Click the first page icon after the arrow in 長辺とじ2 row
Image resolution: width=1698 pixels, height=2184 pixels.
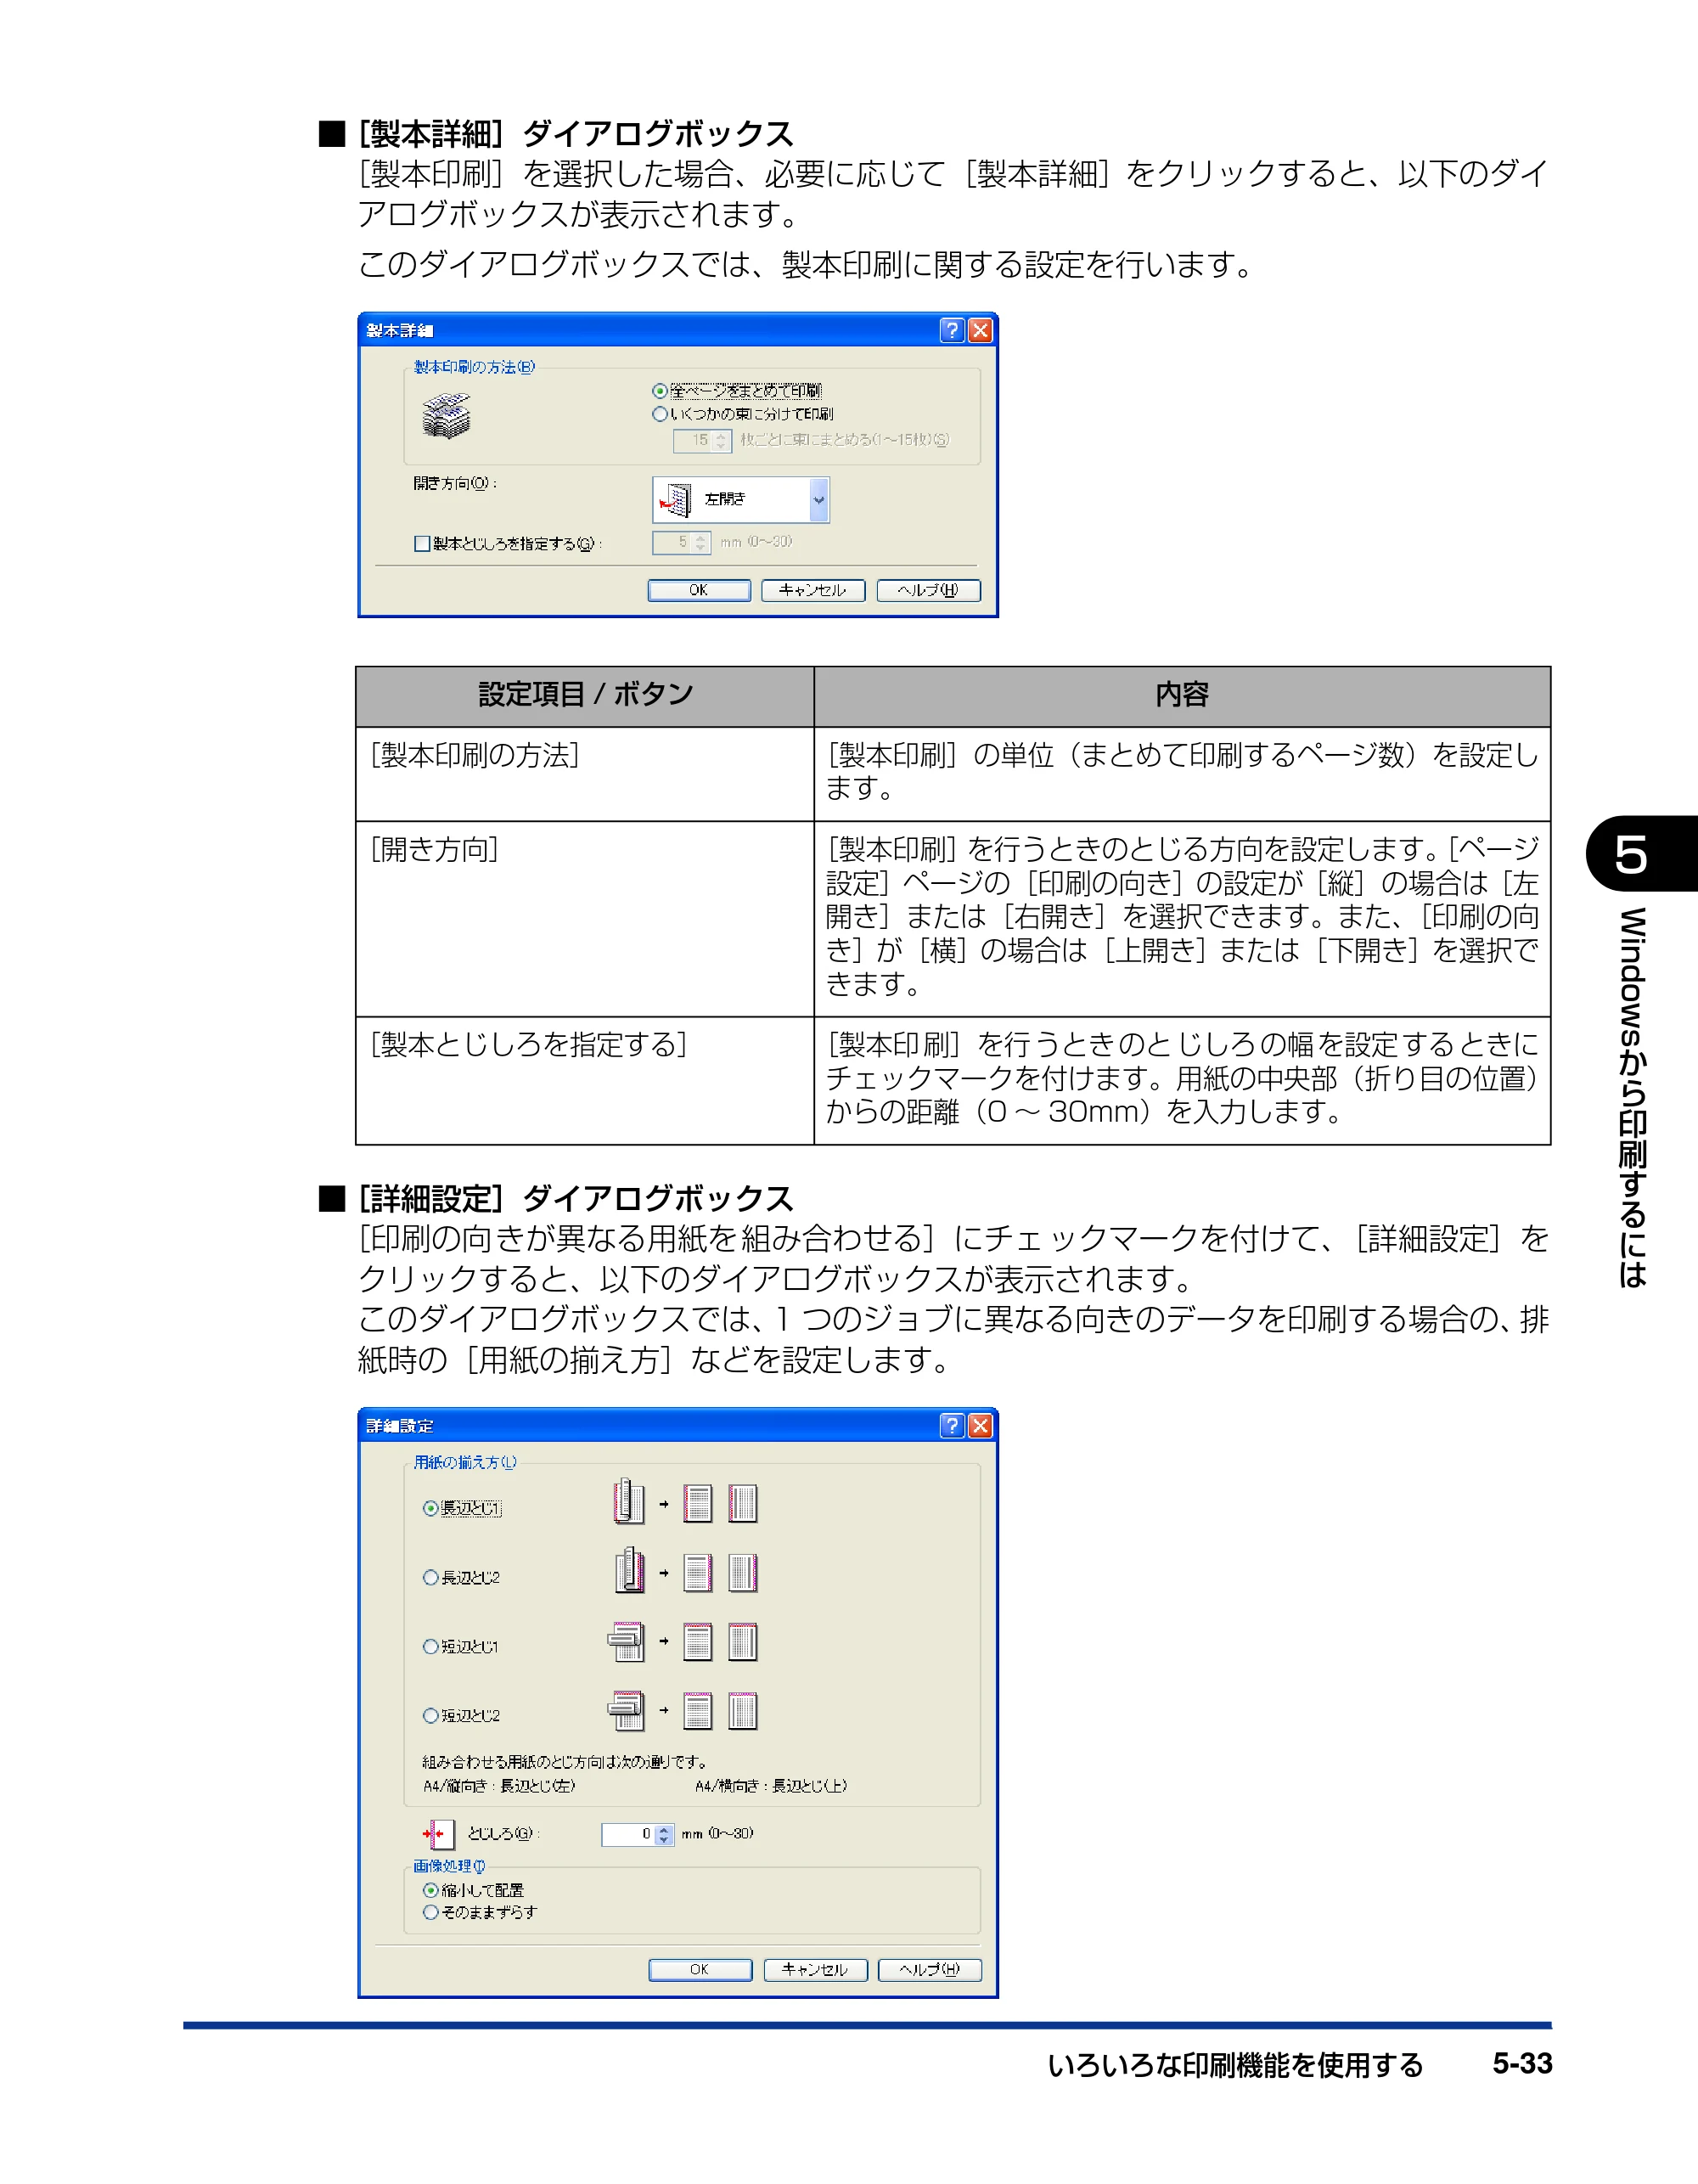[x=698, y=1572]
